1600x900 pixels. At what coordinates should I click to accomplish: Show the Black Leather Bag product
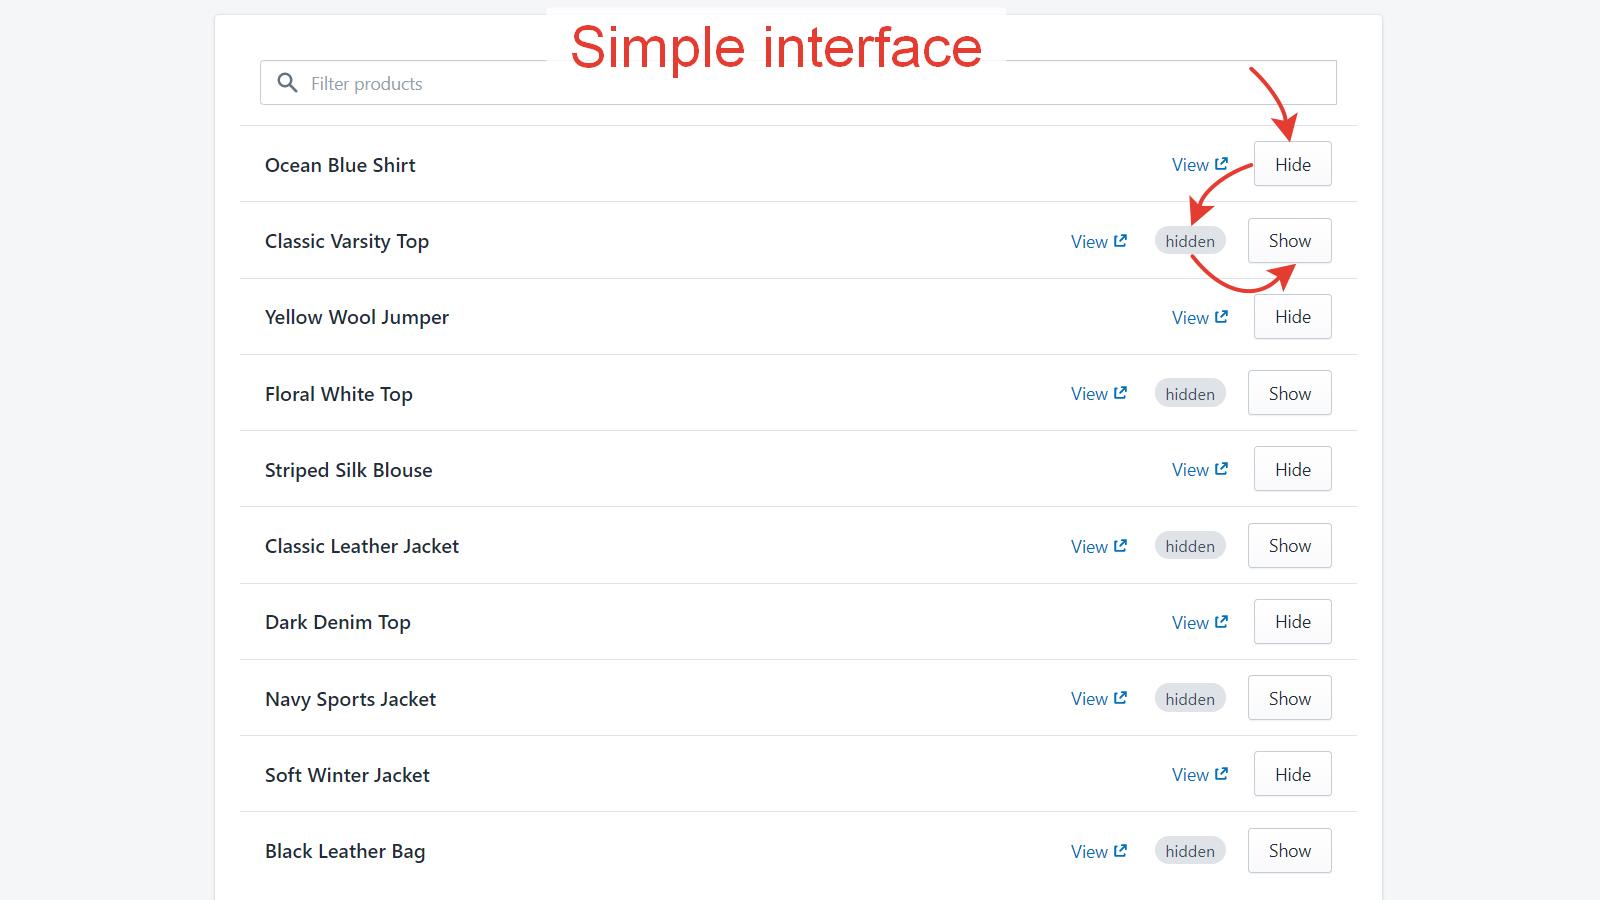click(x=1289, y=850)
